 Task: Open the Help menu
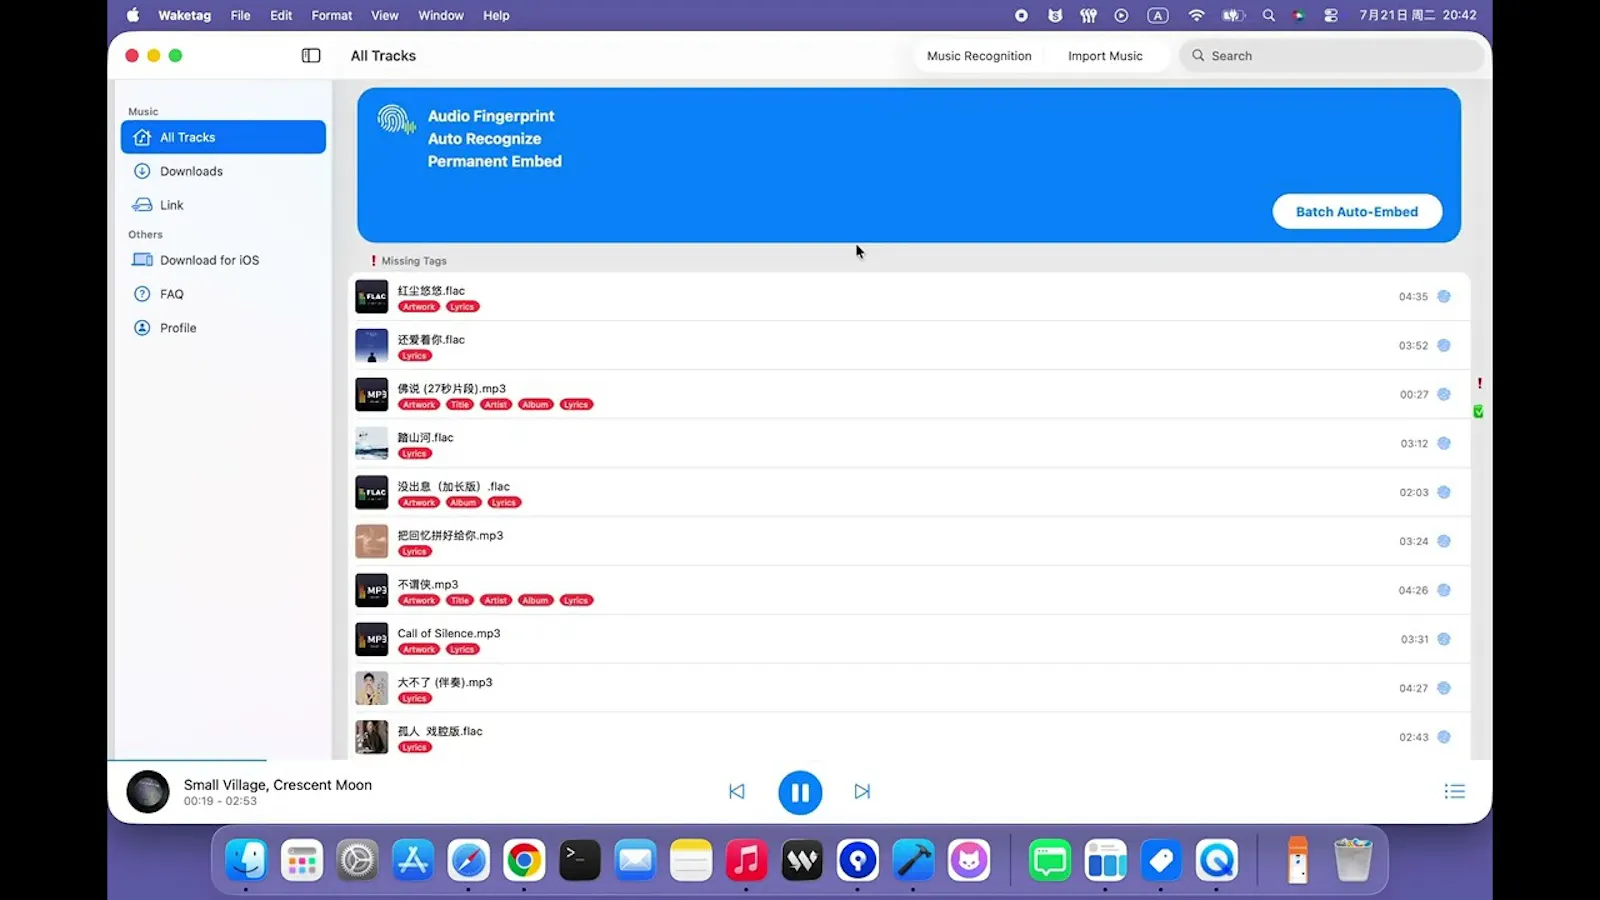497,15
